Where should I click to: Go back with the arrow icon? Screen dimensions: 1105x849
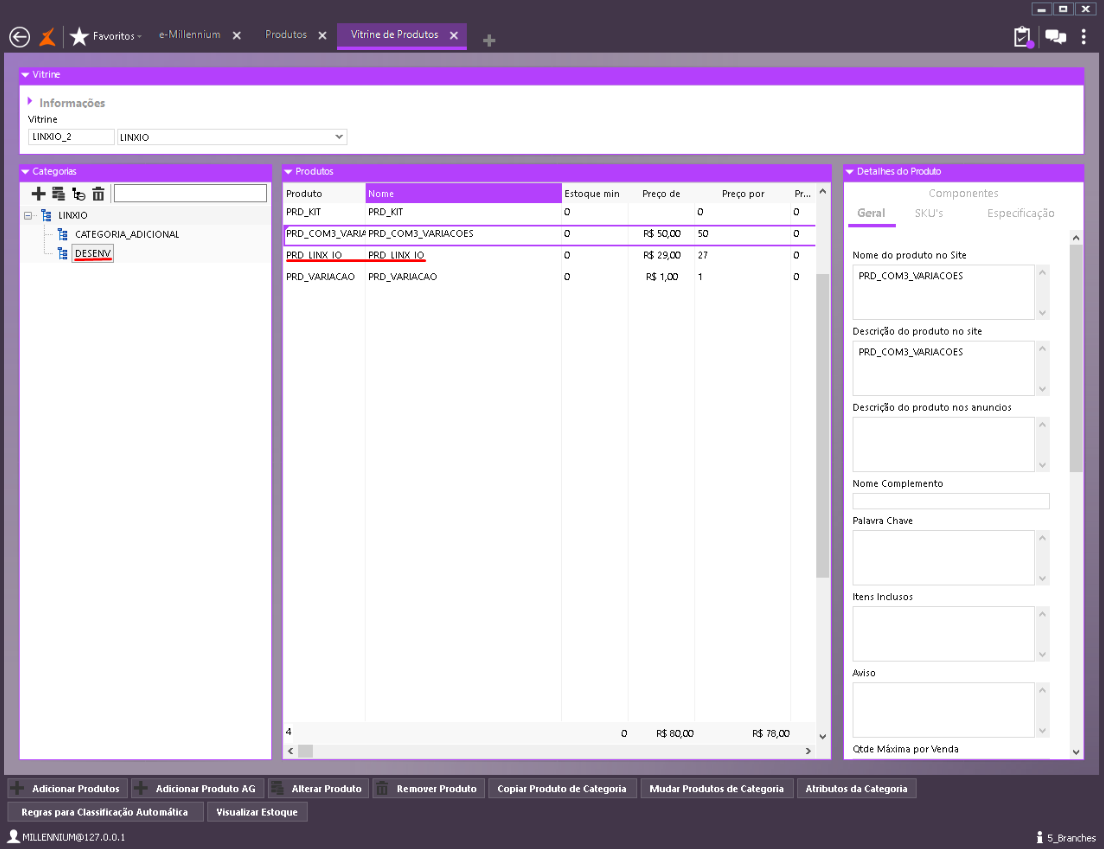pos(19,37)
